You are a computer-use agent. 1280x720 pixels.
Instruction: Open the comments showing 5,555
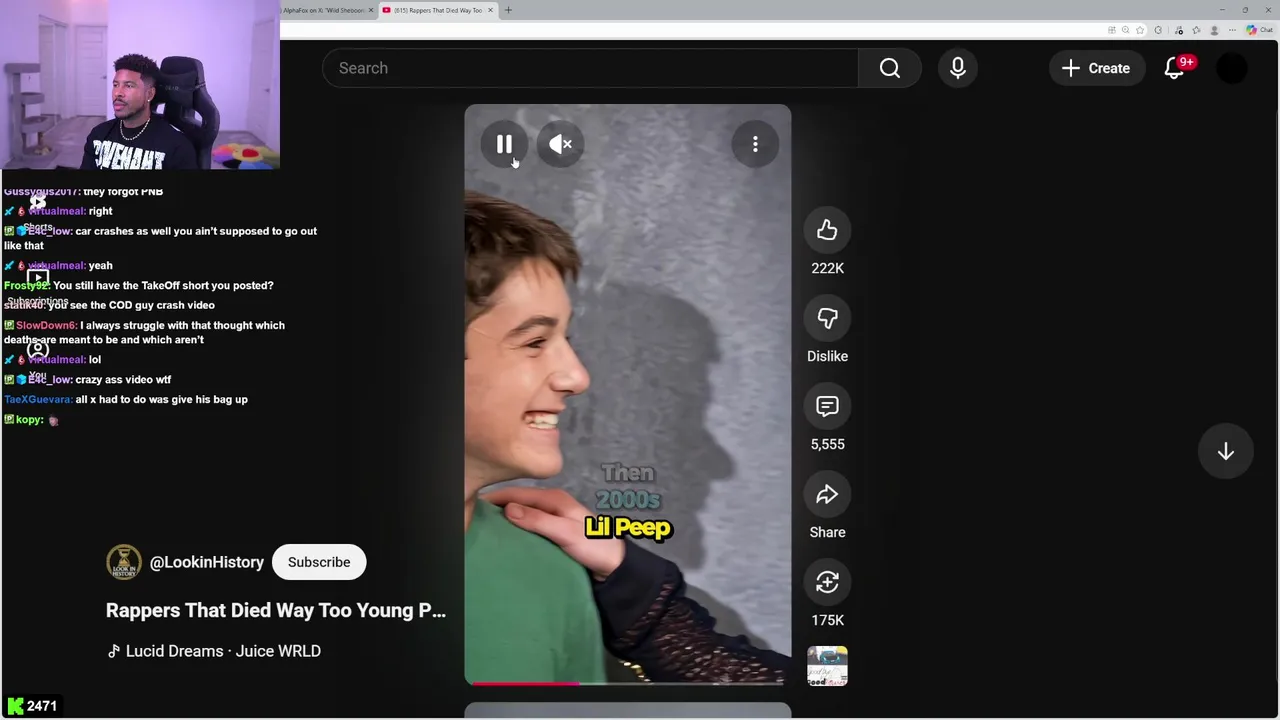(x=827, y=406)
